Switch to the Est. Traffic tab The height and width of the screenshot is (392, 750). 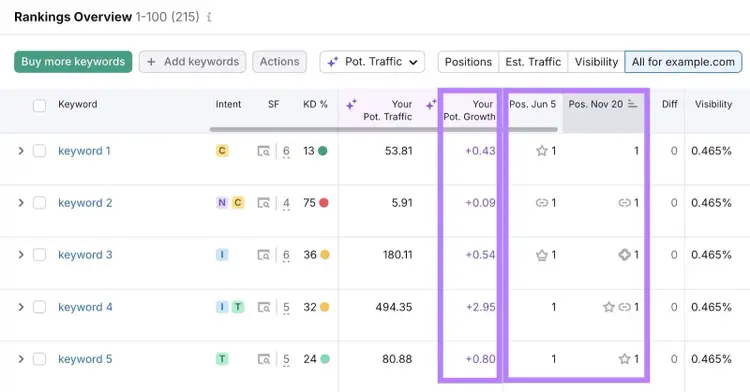[533, 62]
